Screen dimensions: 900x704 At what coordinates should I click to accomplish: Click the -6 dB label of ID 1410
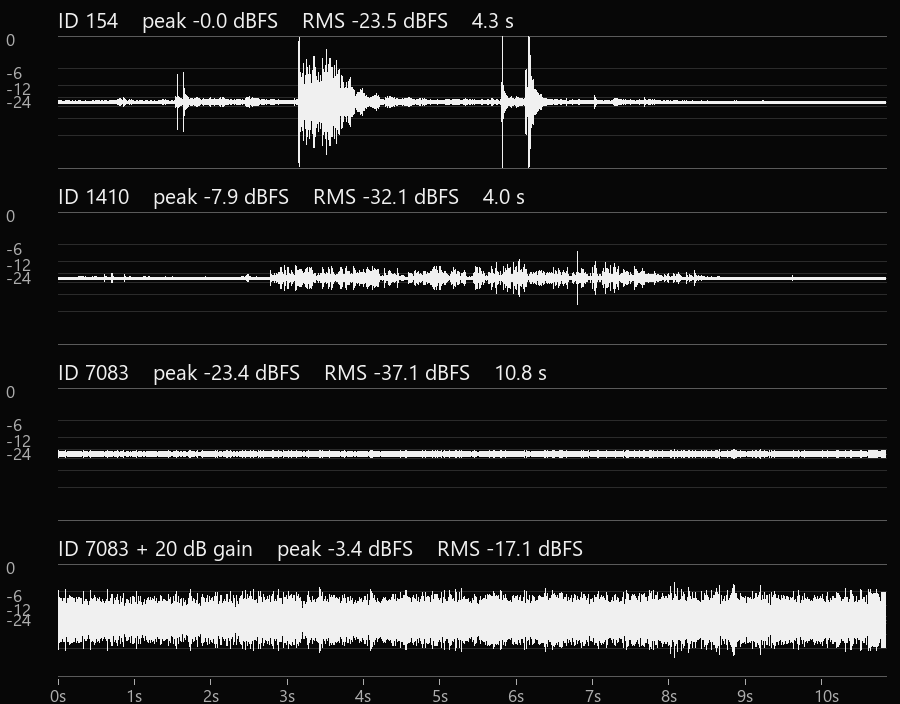14,250
